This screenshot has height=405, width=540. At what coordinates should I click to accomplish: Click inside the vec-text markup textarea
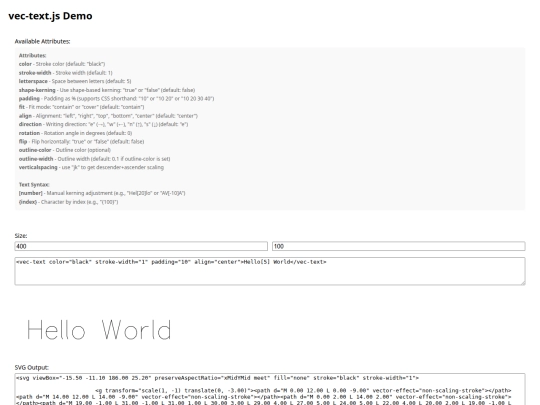click(x=270, y=271)
